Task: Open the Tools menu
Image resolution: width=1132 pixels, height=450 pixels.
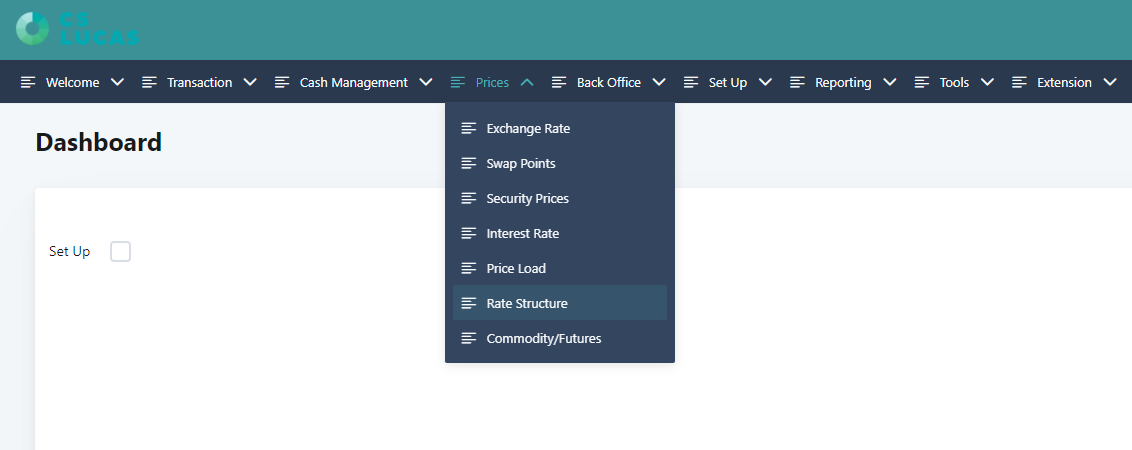Action: click(954, 83)
